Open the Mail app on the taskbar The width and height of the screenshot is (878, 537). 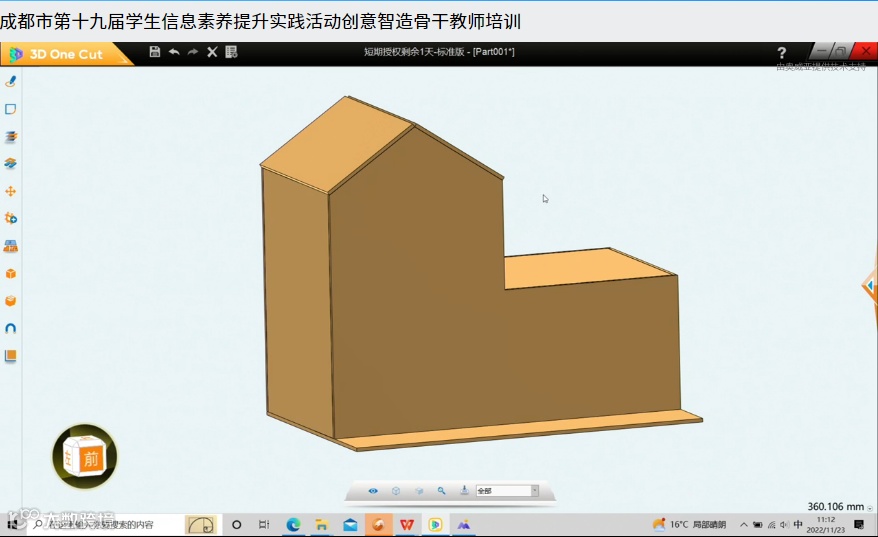[x=350, y=525]
